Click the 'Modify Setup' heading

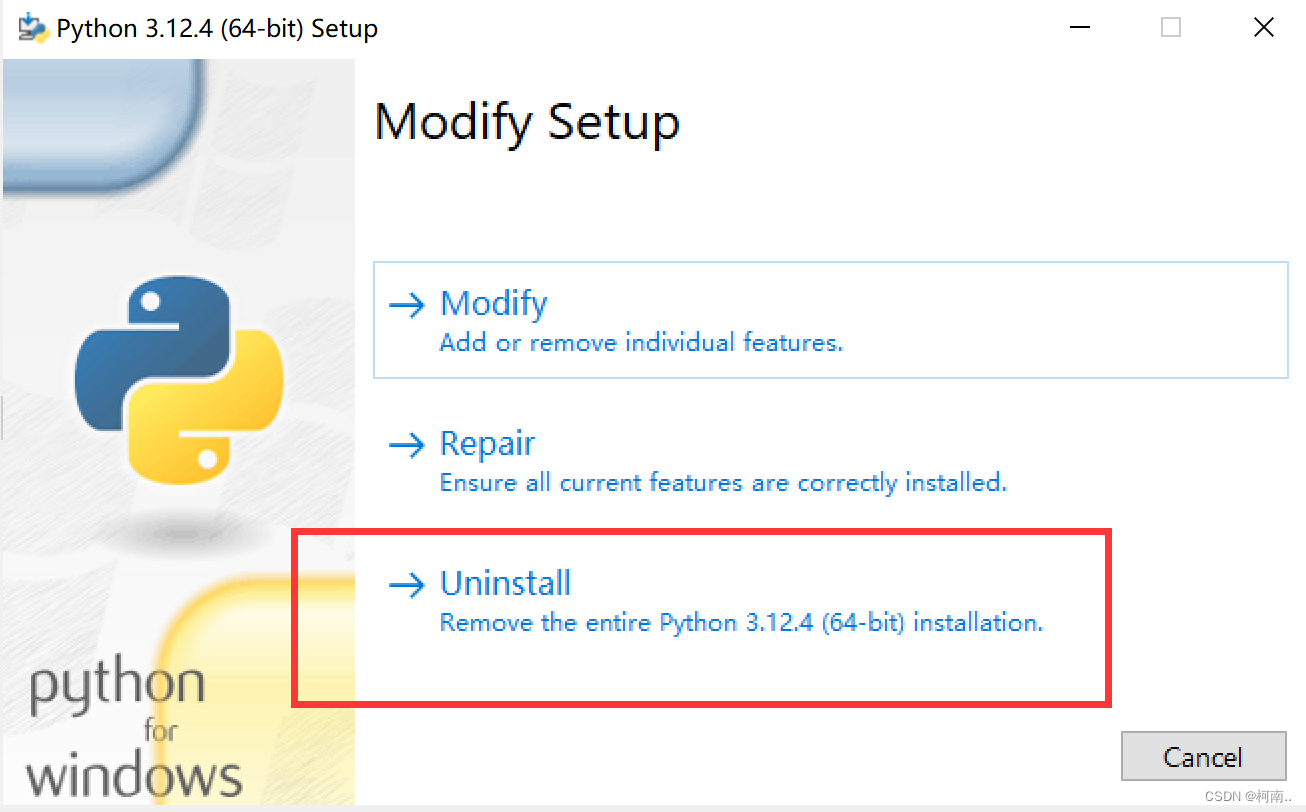coord(527,123)
